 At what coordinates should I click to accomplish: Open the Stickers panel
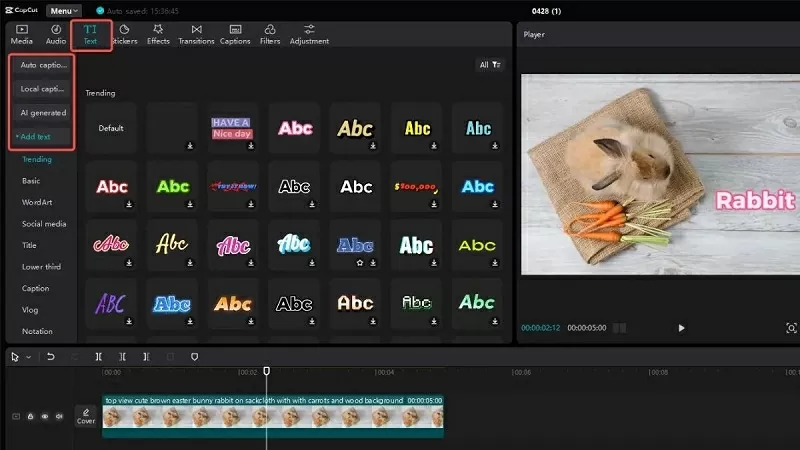click(x=125, y=35)
